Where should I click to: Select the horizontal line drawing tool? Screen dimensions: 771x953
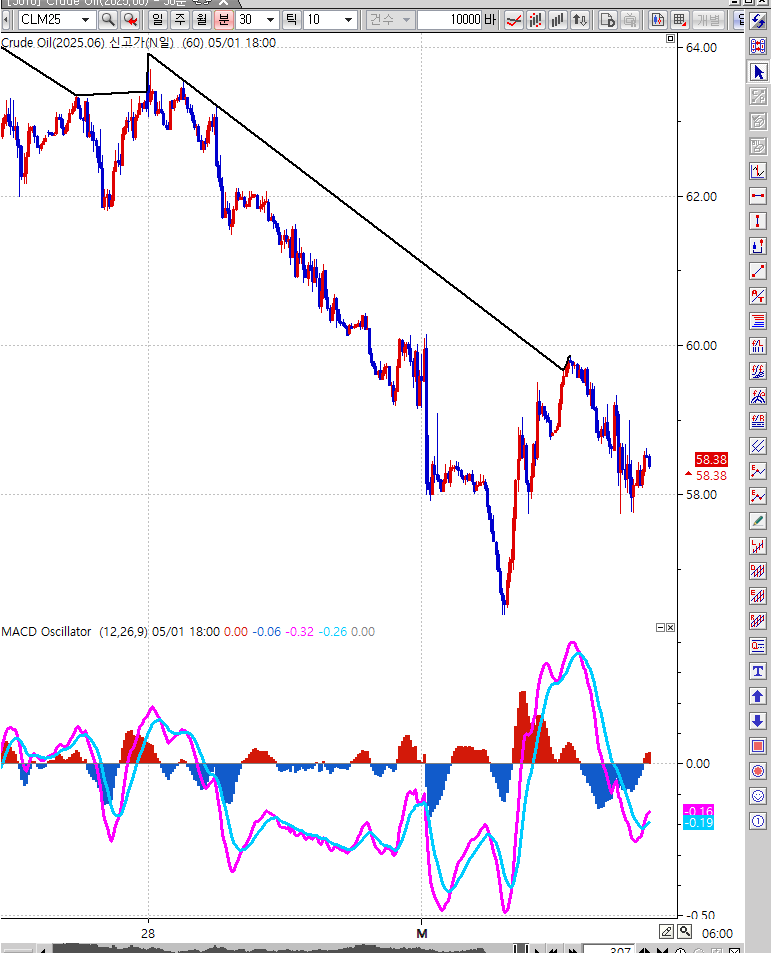[758, 196]
